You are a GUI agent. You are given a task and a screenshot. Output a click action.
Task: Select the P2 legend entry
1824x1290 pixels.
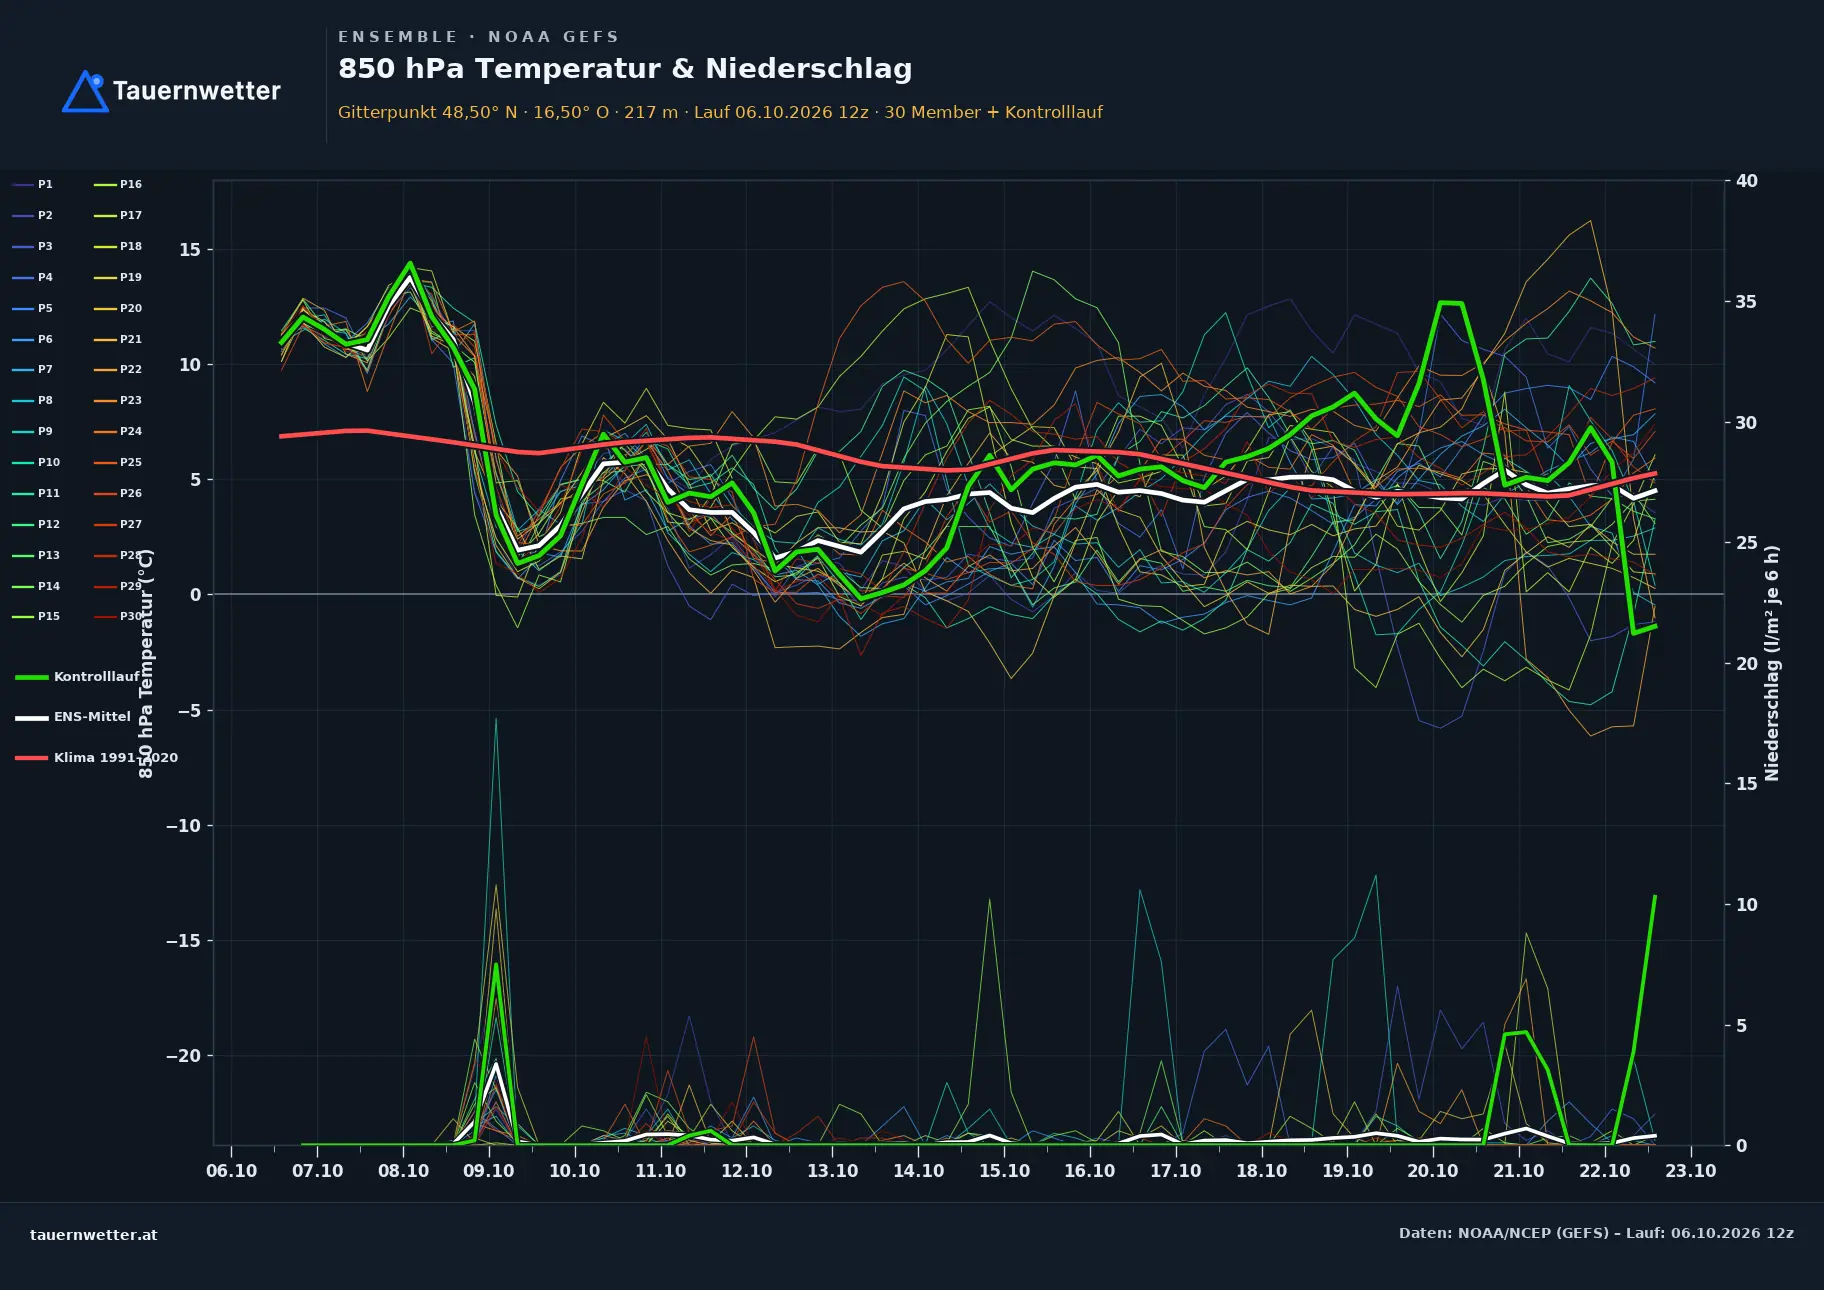(32, 216)
